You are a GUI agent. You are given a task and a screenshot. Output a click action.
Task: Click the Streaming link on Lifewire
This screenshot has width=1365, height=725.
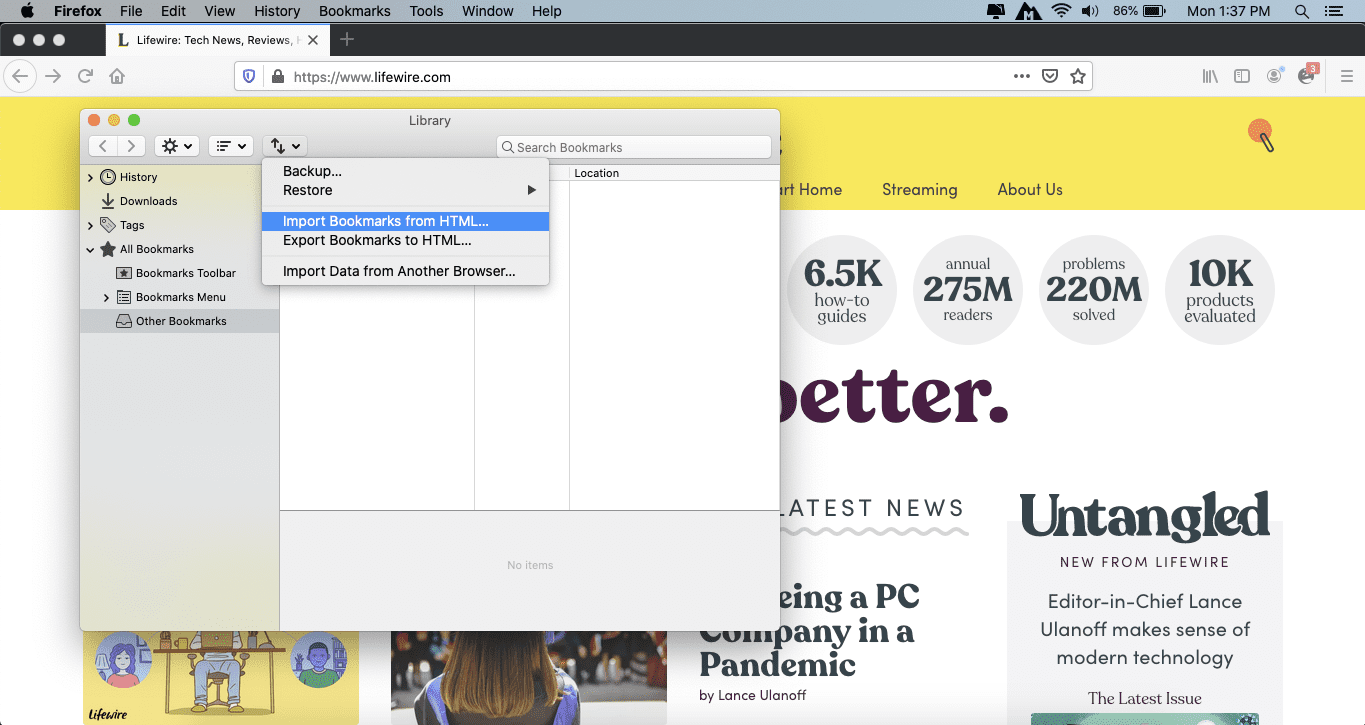[919, 189]
